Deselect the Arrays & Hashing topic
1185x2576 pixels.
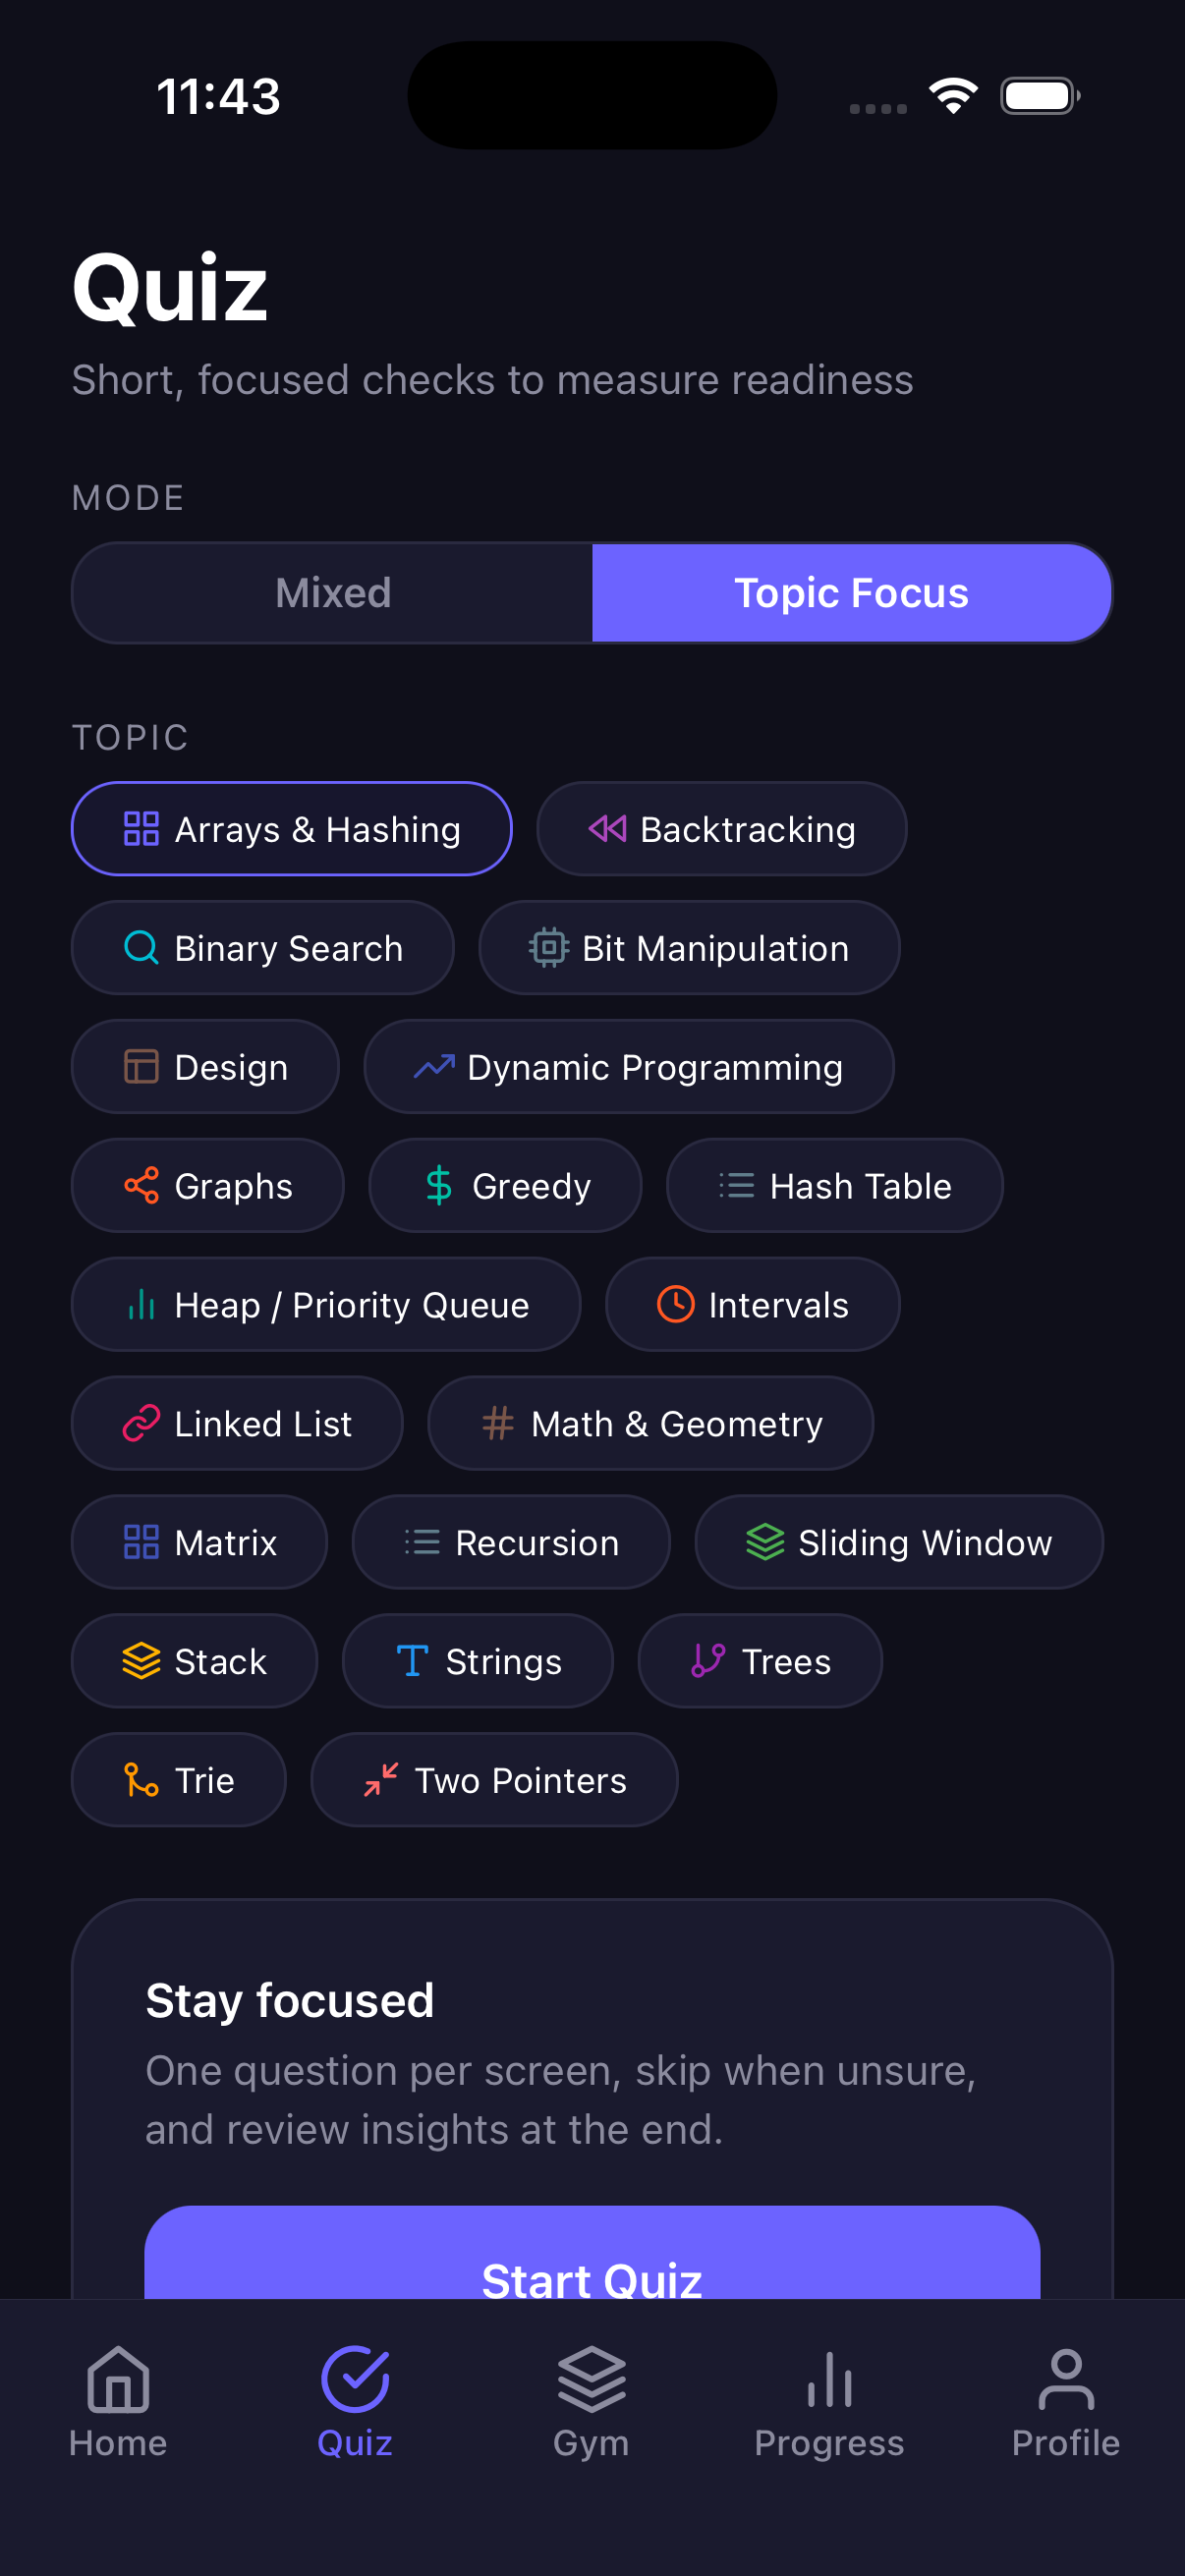pyautogui.click(x=292, y=829)
